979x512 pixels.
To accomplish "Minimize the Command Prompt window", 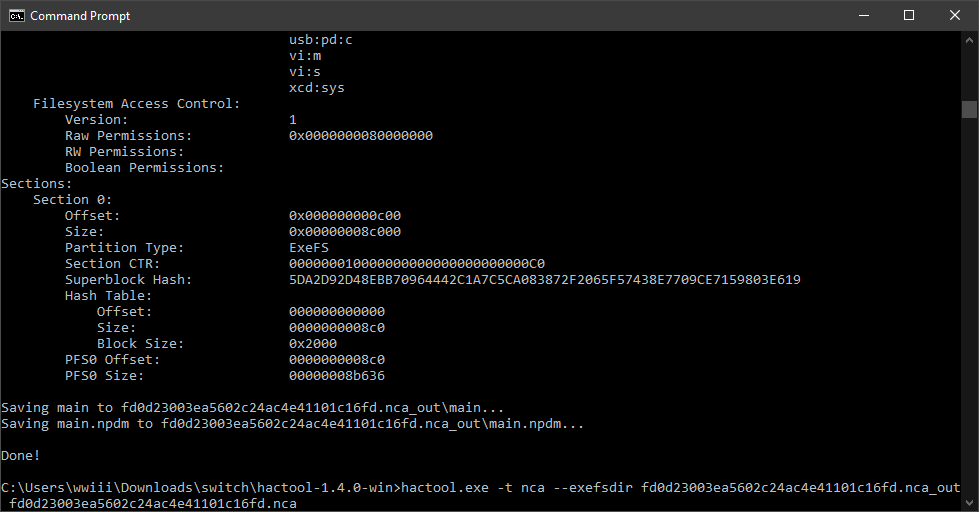I will pos(863,16).
